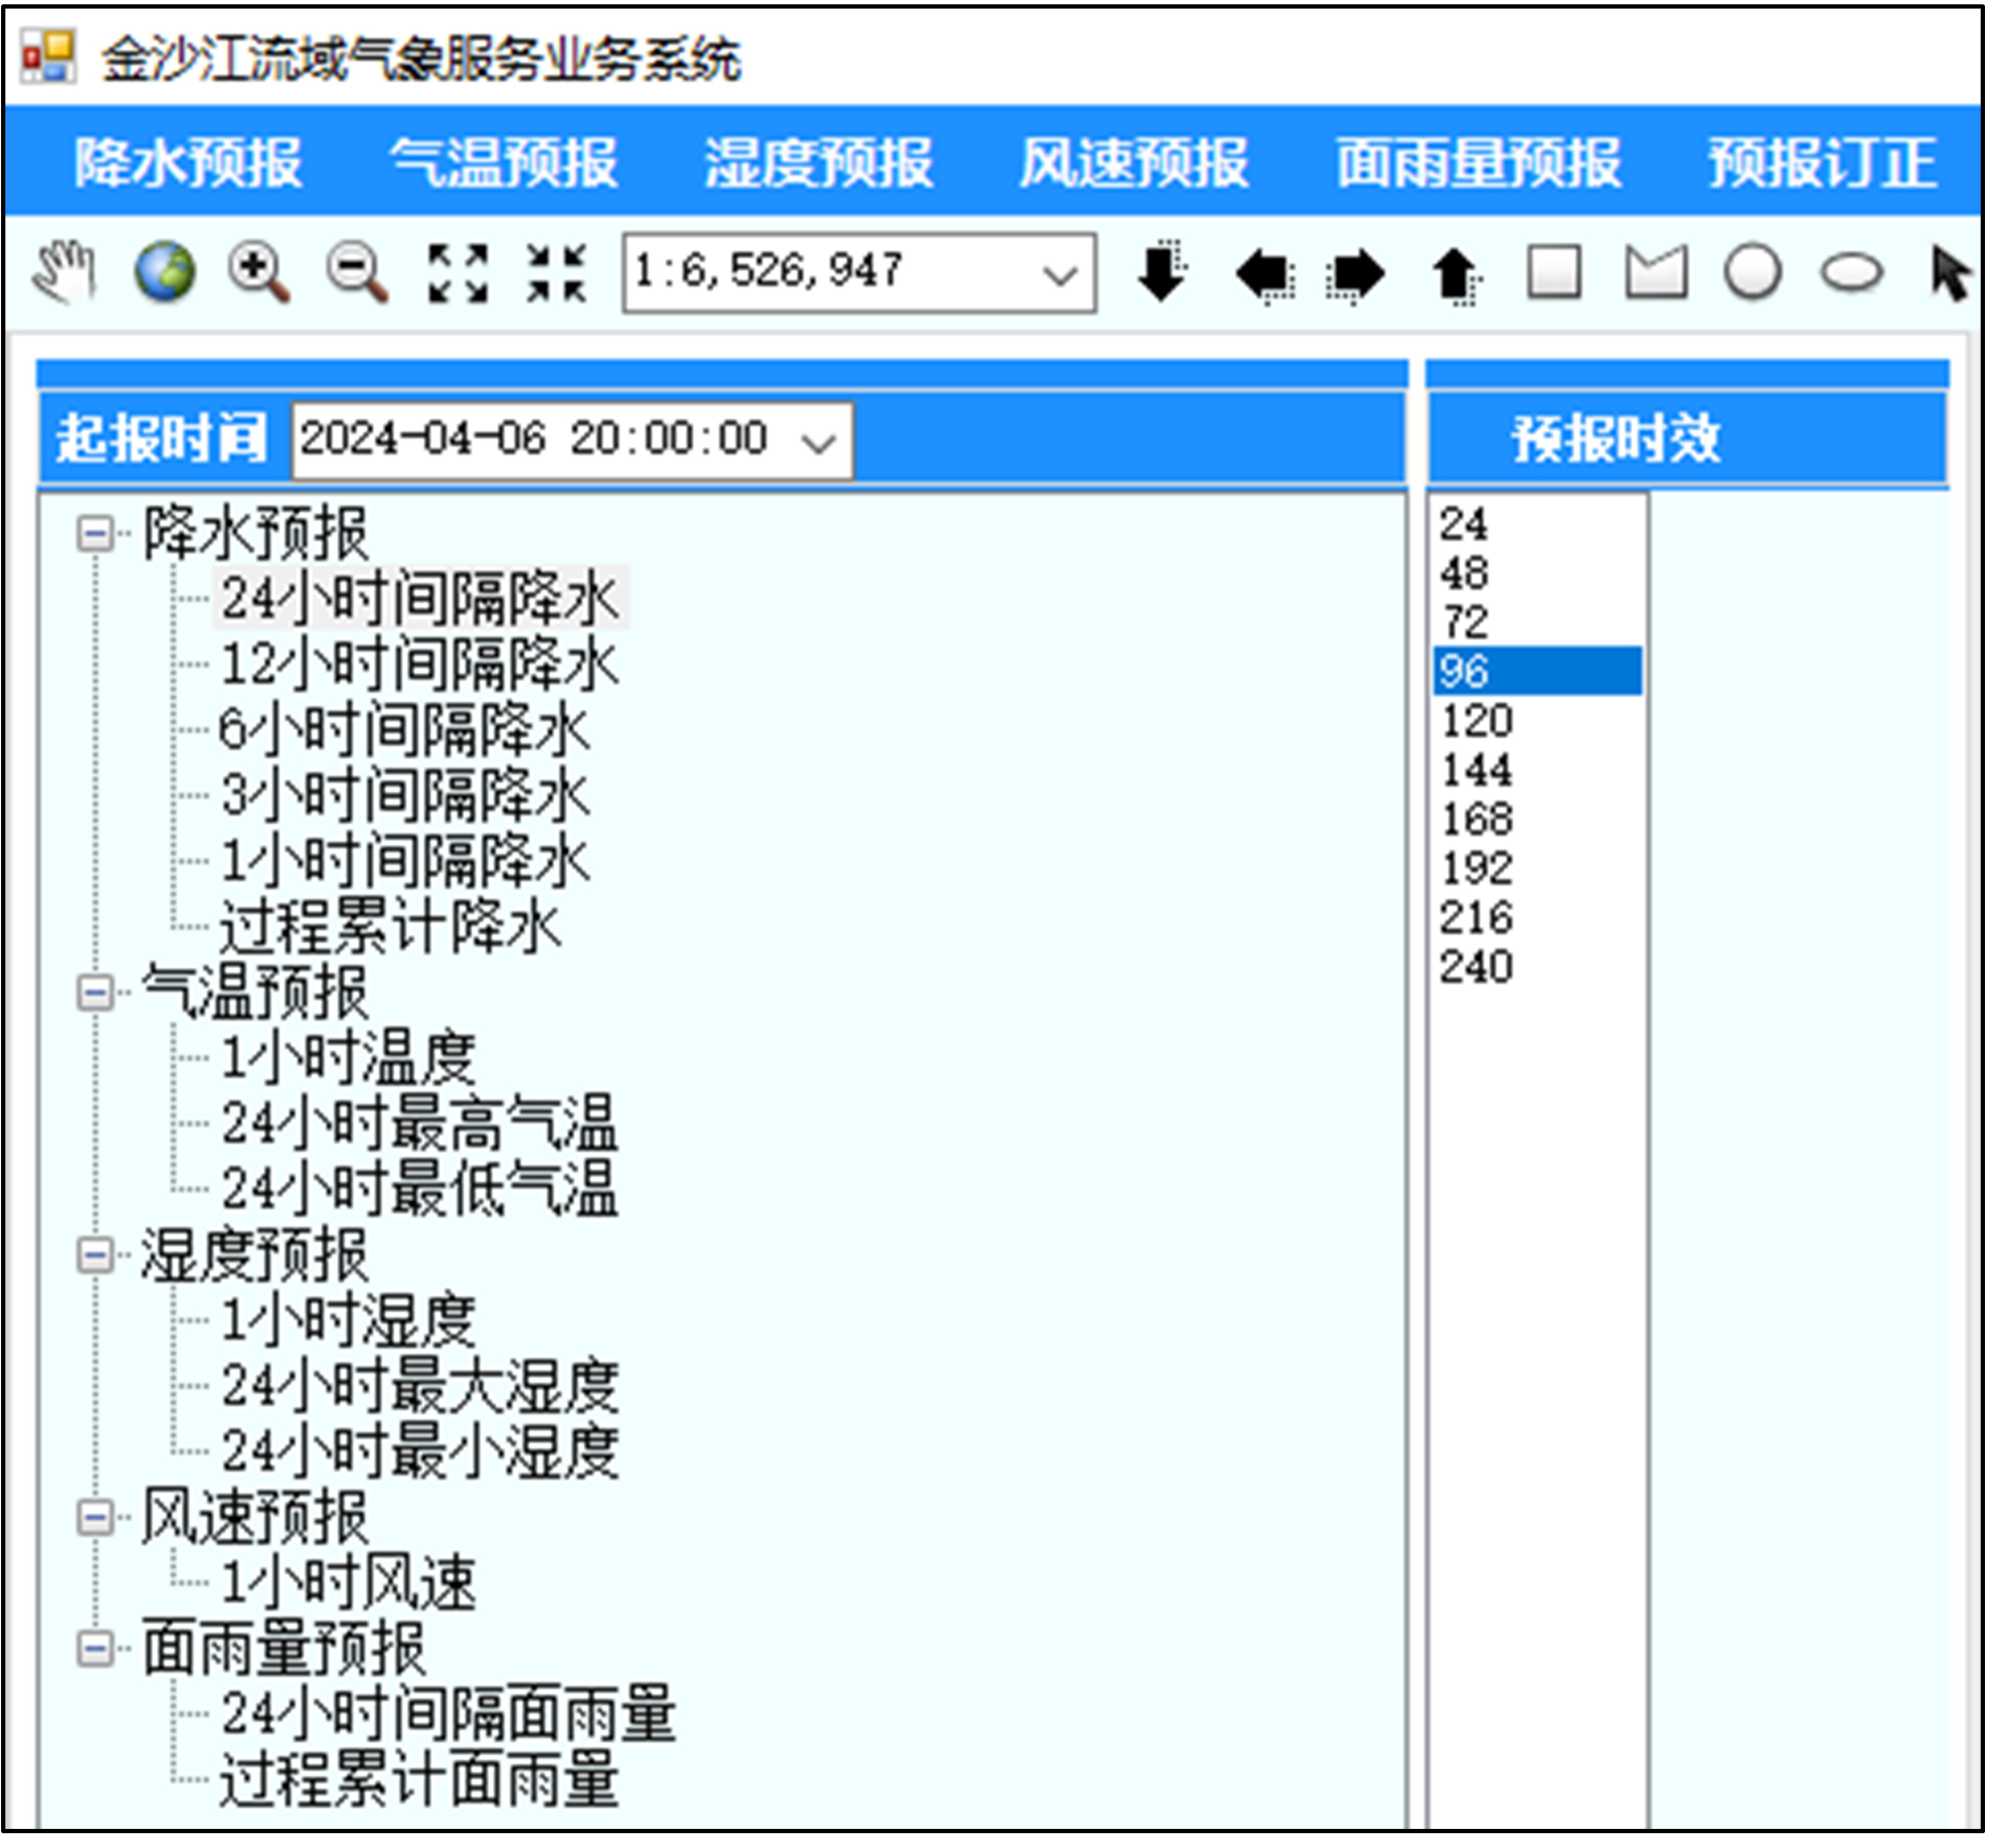2000x1845 pixels.
Task: Open the 预报订正 menu
Action: point(1822,163)
